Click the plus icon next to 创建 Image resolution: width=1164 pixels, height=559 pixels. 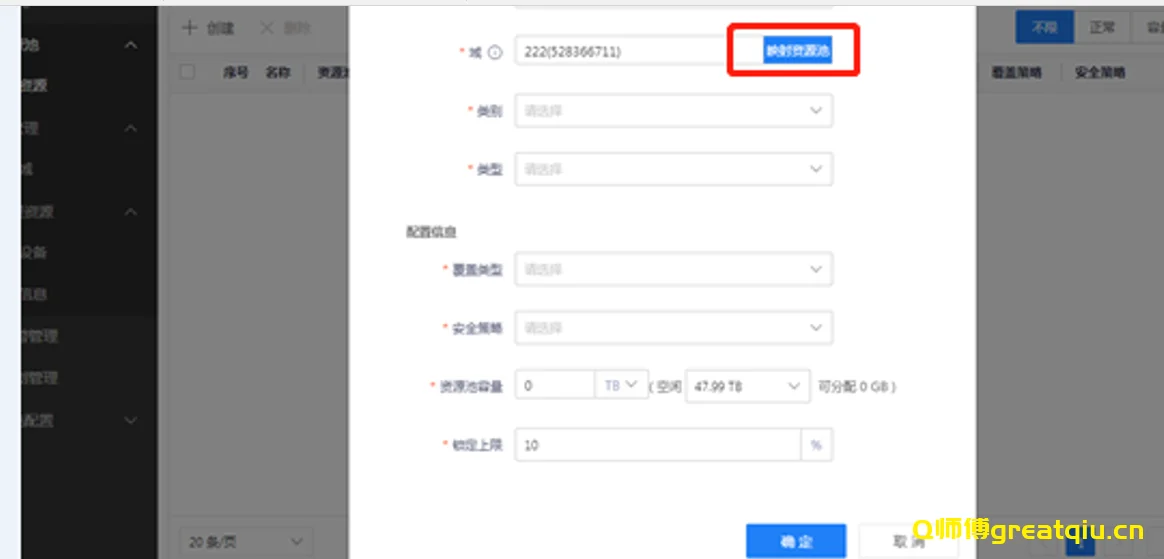pyautogui.click(x=189, y=28)
